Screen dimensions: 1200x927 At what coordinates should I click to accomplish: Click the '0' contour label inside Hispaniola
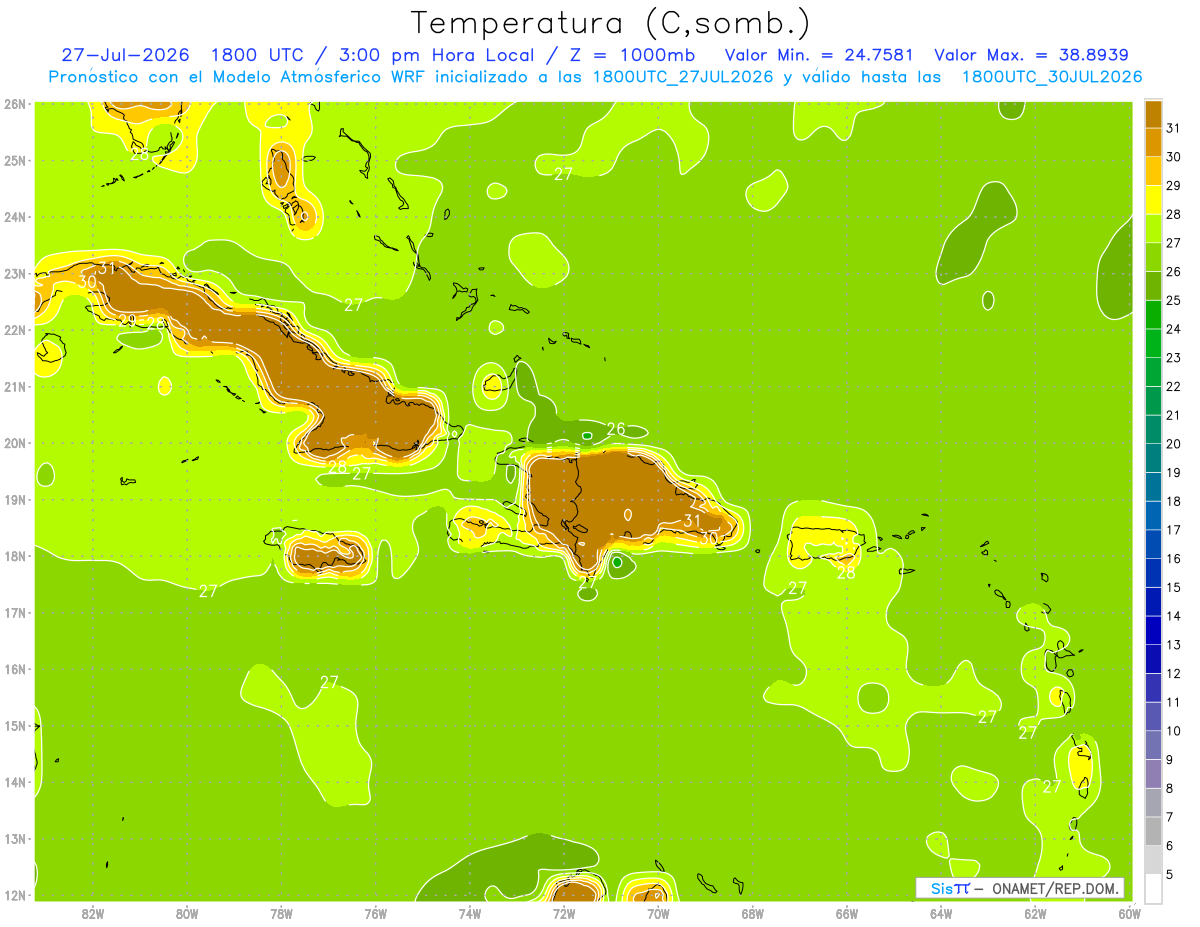coord(627,515)
